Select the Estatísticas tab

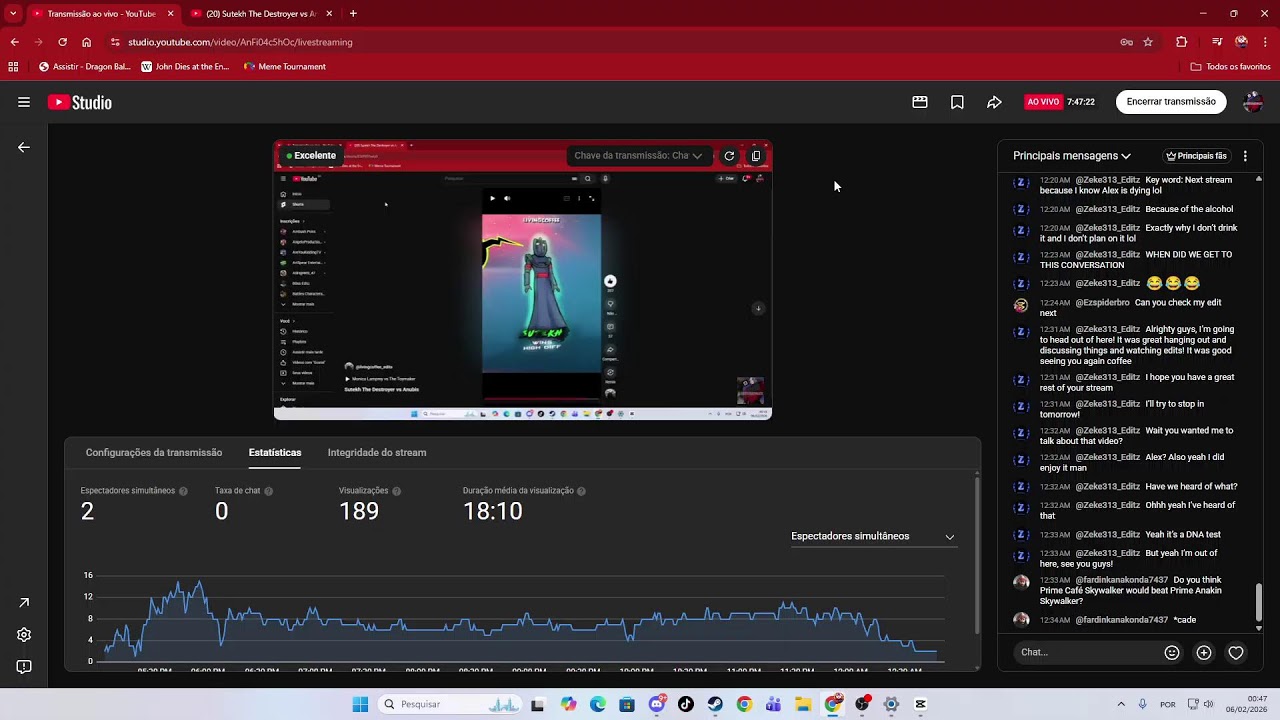275,453
